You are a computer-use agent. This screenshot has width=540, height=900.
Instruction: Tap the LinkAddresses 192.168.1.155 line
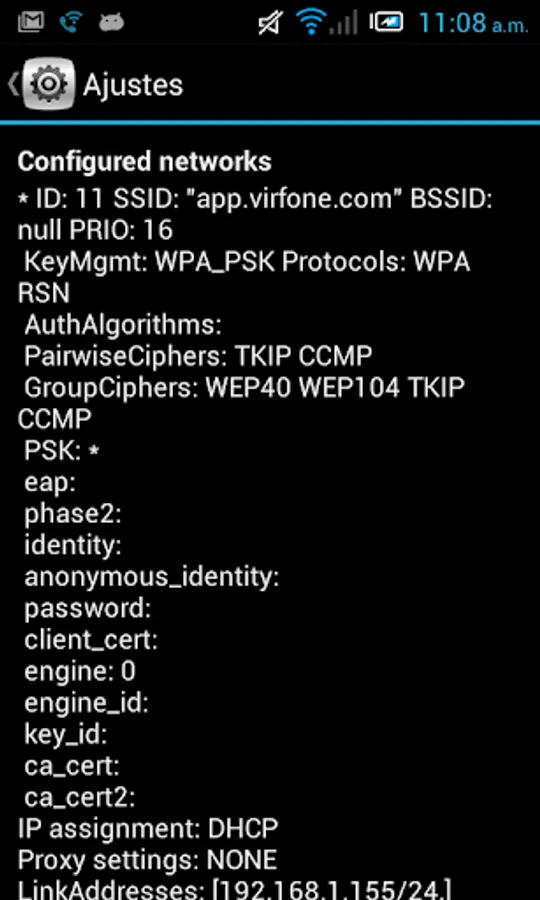[234, 889]
